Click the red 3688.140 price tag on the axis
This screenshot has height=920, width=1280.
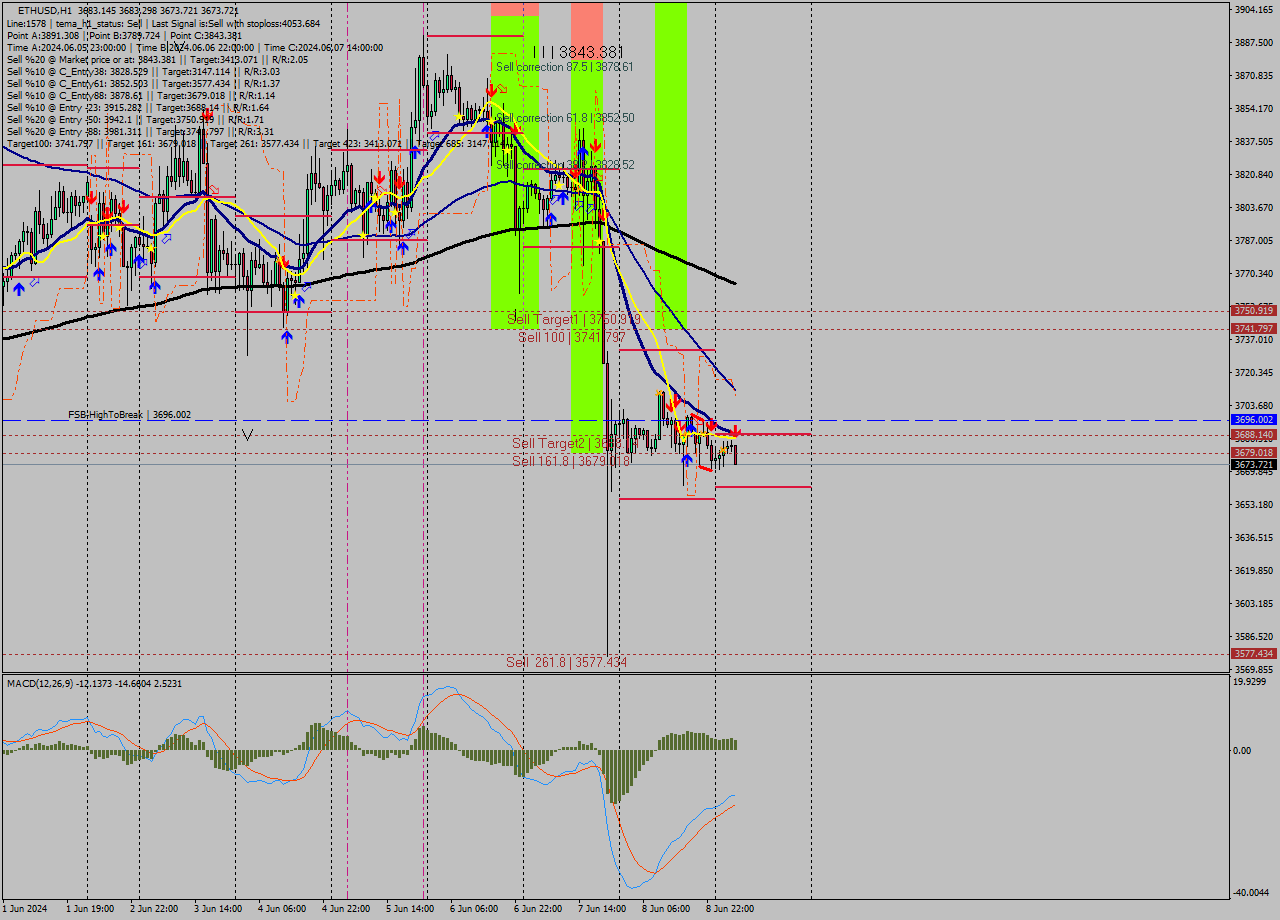click(1253, 435)
